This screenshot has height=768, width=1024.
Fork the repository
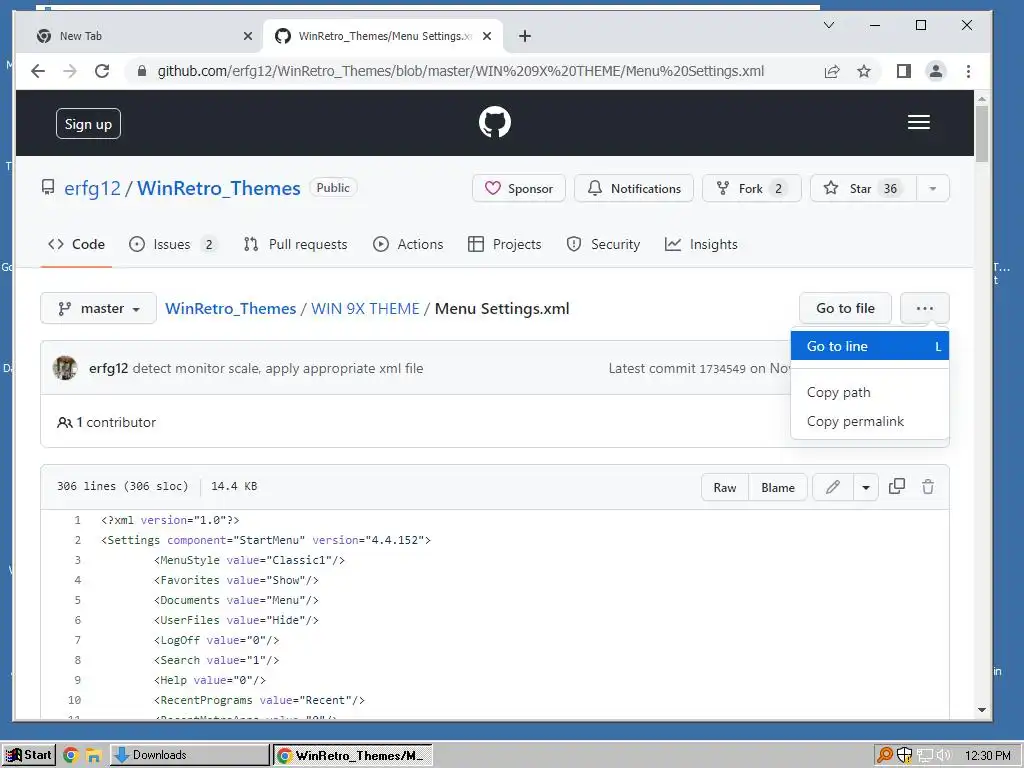752,189
